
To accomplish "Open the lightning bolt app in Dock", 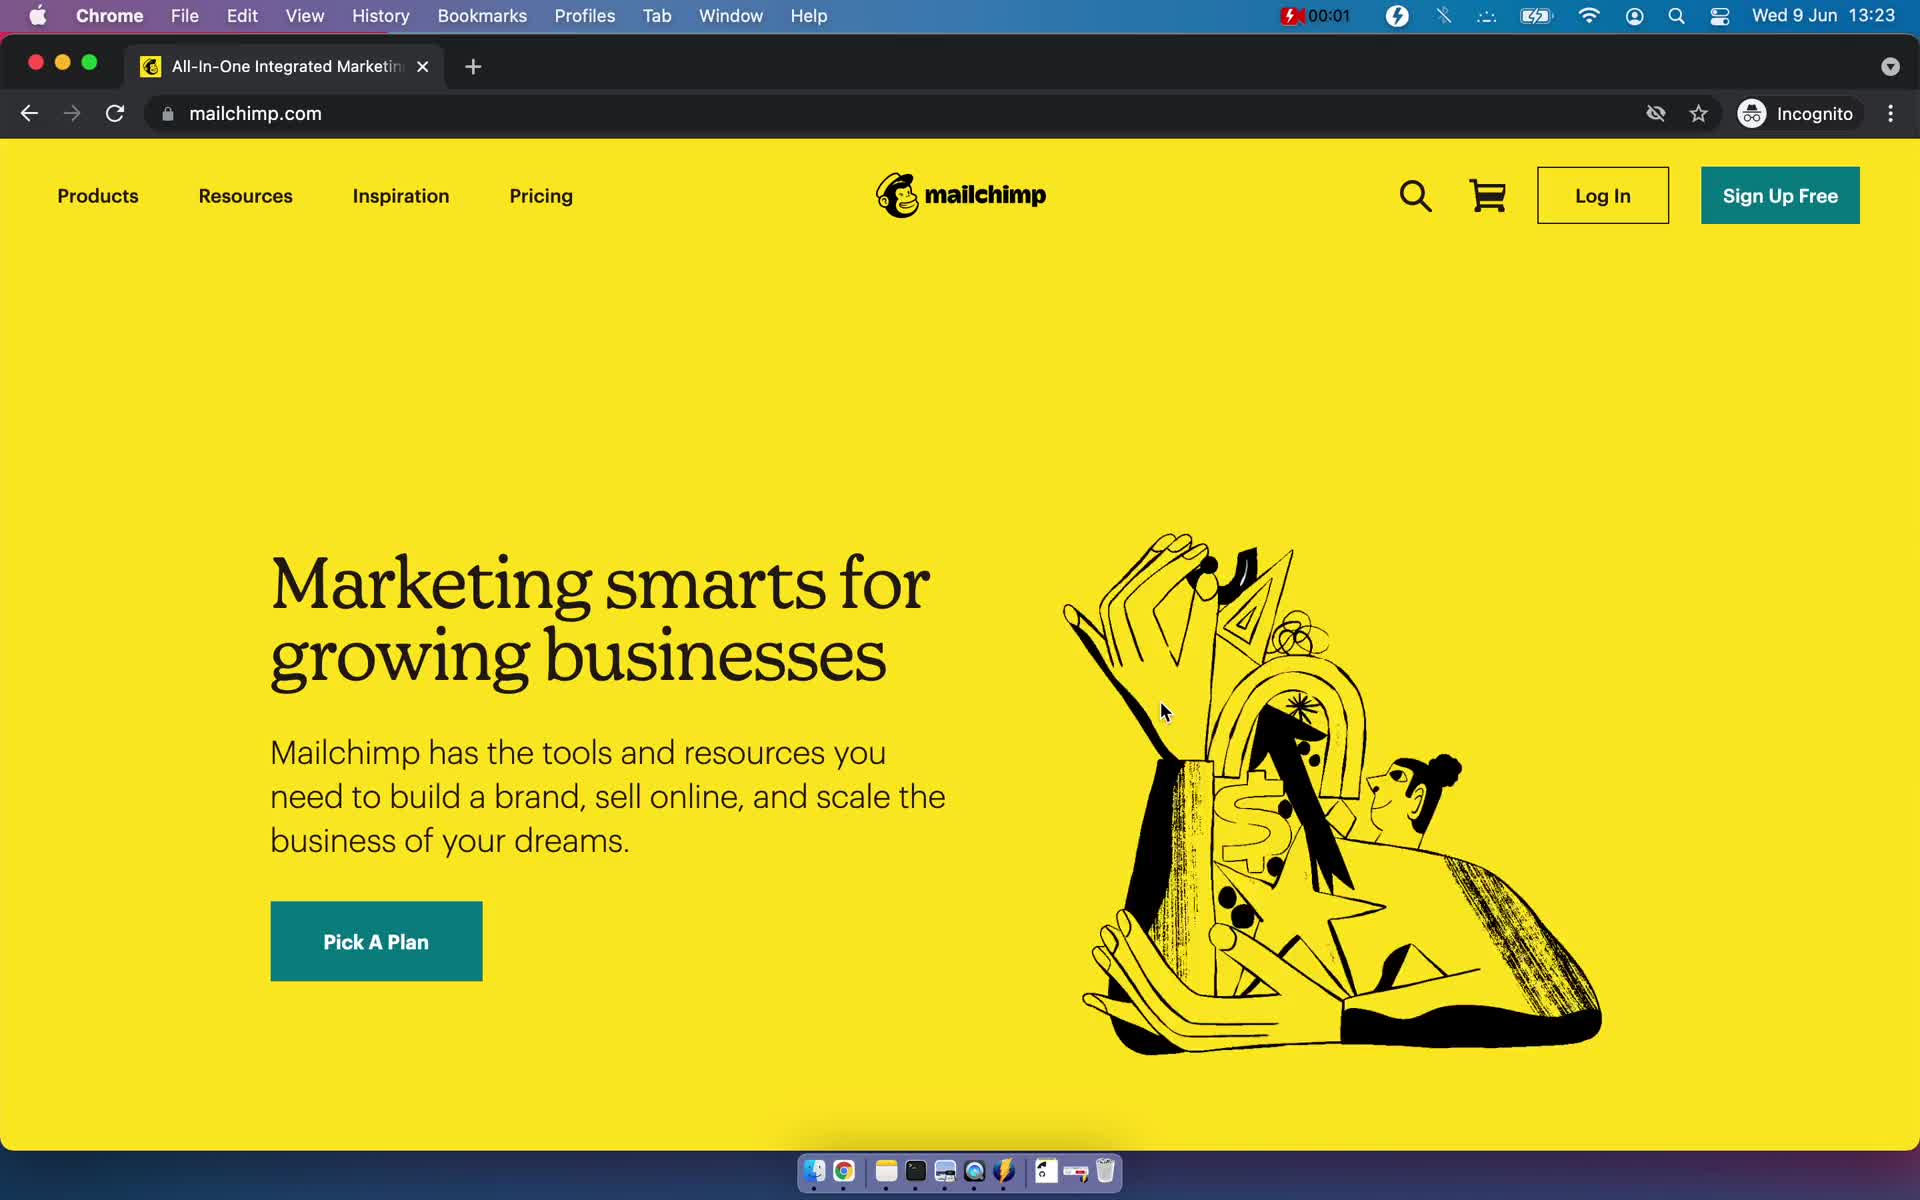I will click(1004, 1171).
